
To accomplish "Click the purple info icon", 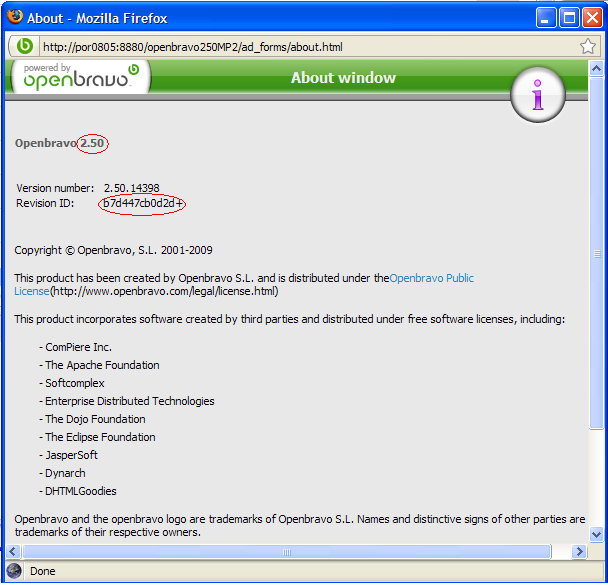I will [538, 95].
